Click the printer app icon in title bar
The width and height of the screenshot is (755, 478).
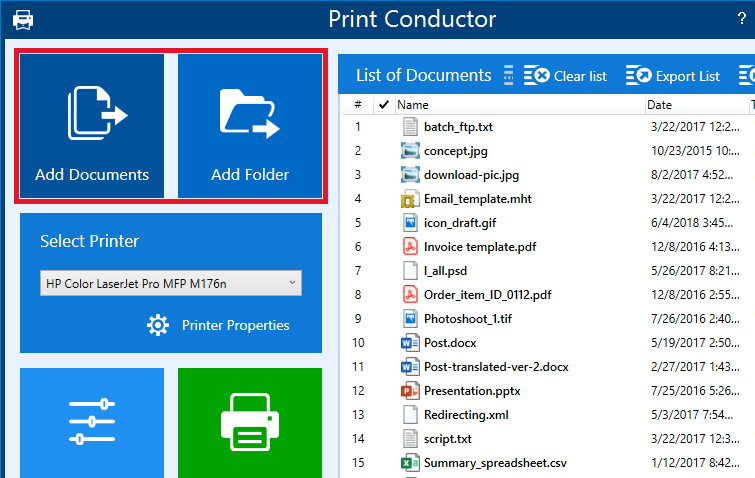point(22,19)
